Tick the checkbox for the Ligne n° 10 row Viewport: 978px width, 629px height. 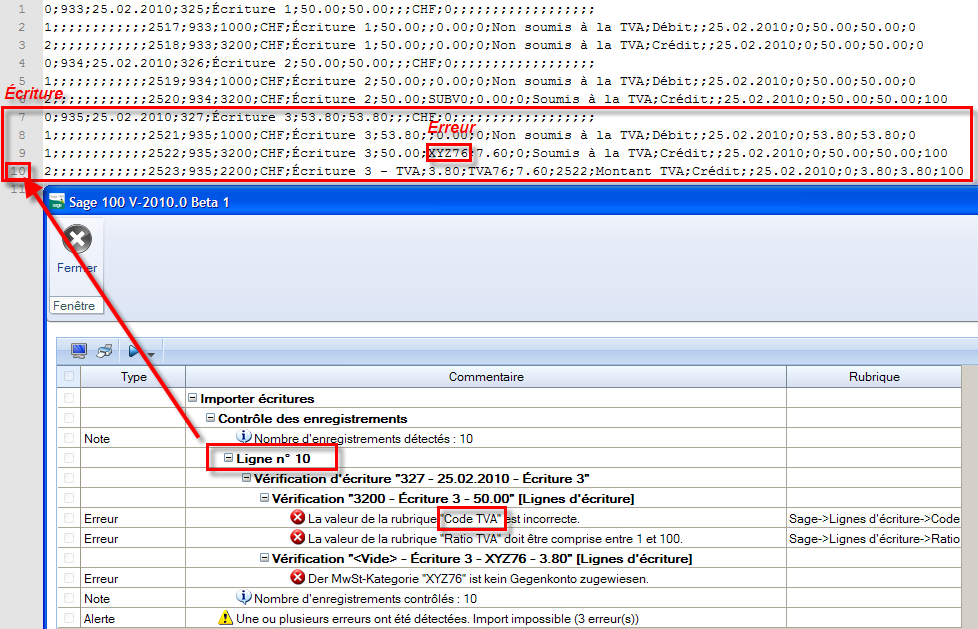[x=69, y=458]
